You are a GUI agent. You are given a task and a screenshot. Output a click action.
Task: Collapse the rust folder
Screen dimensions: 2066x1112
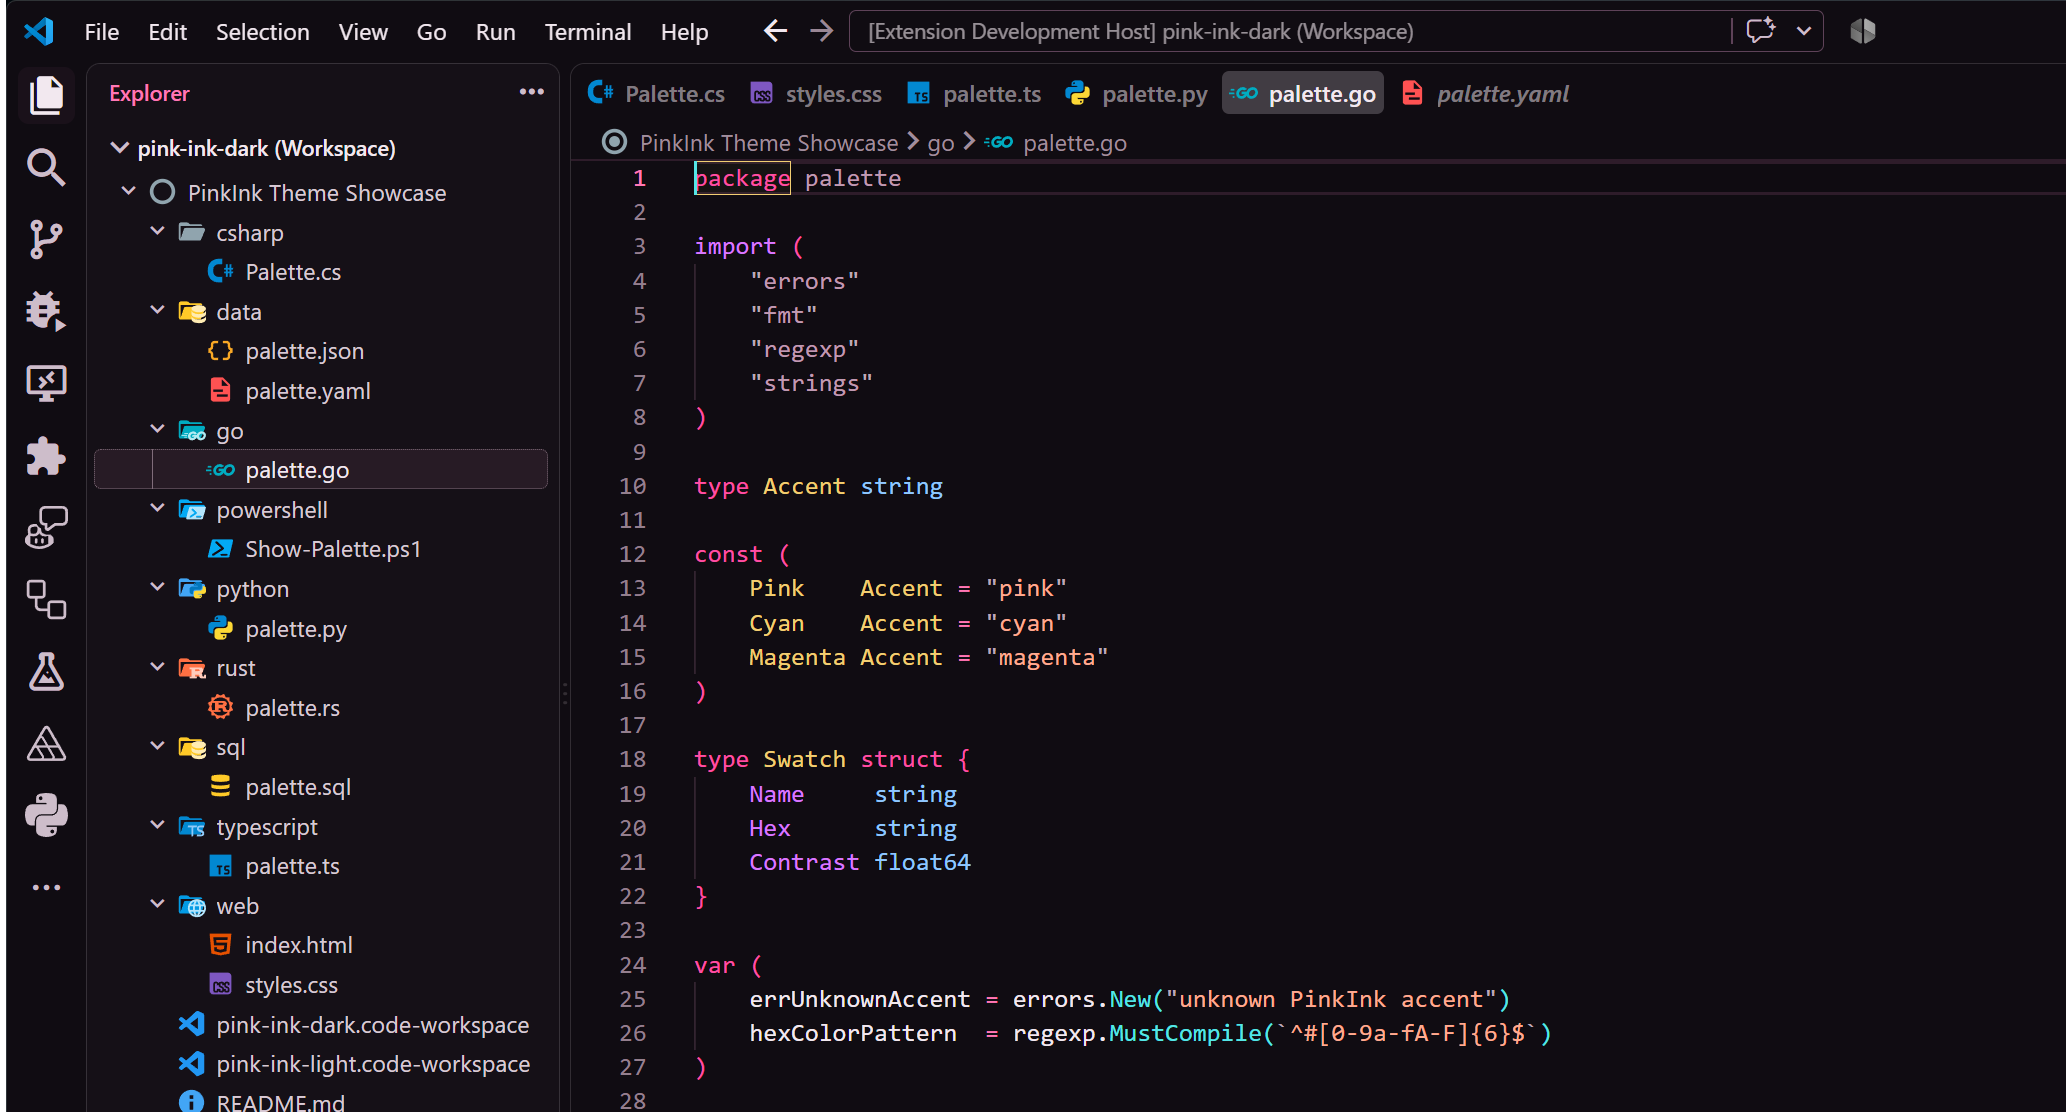157,666
